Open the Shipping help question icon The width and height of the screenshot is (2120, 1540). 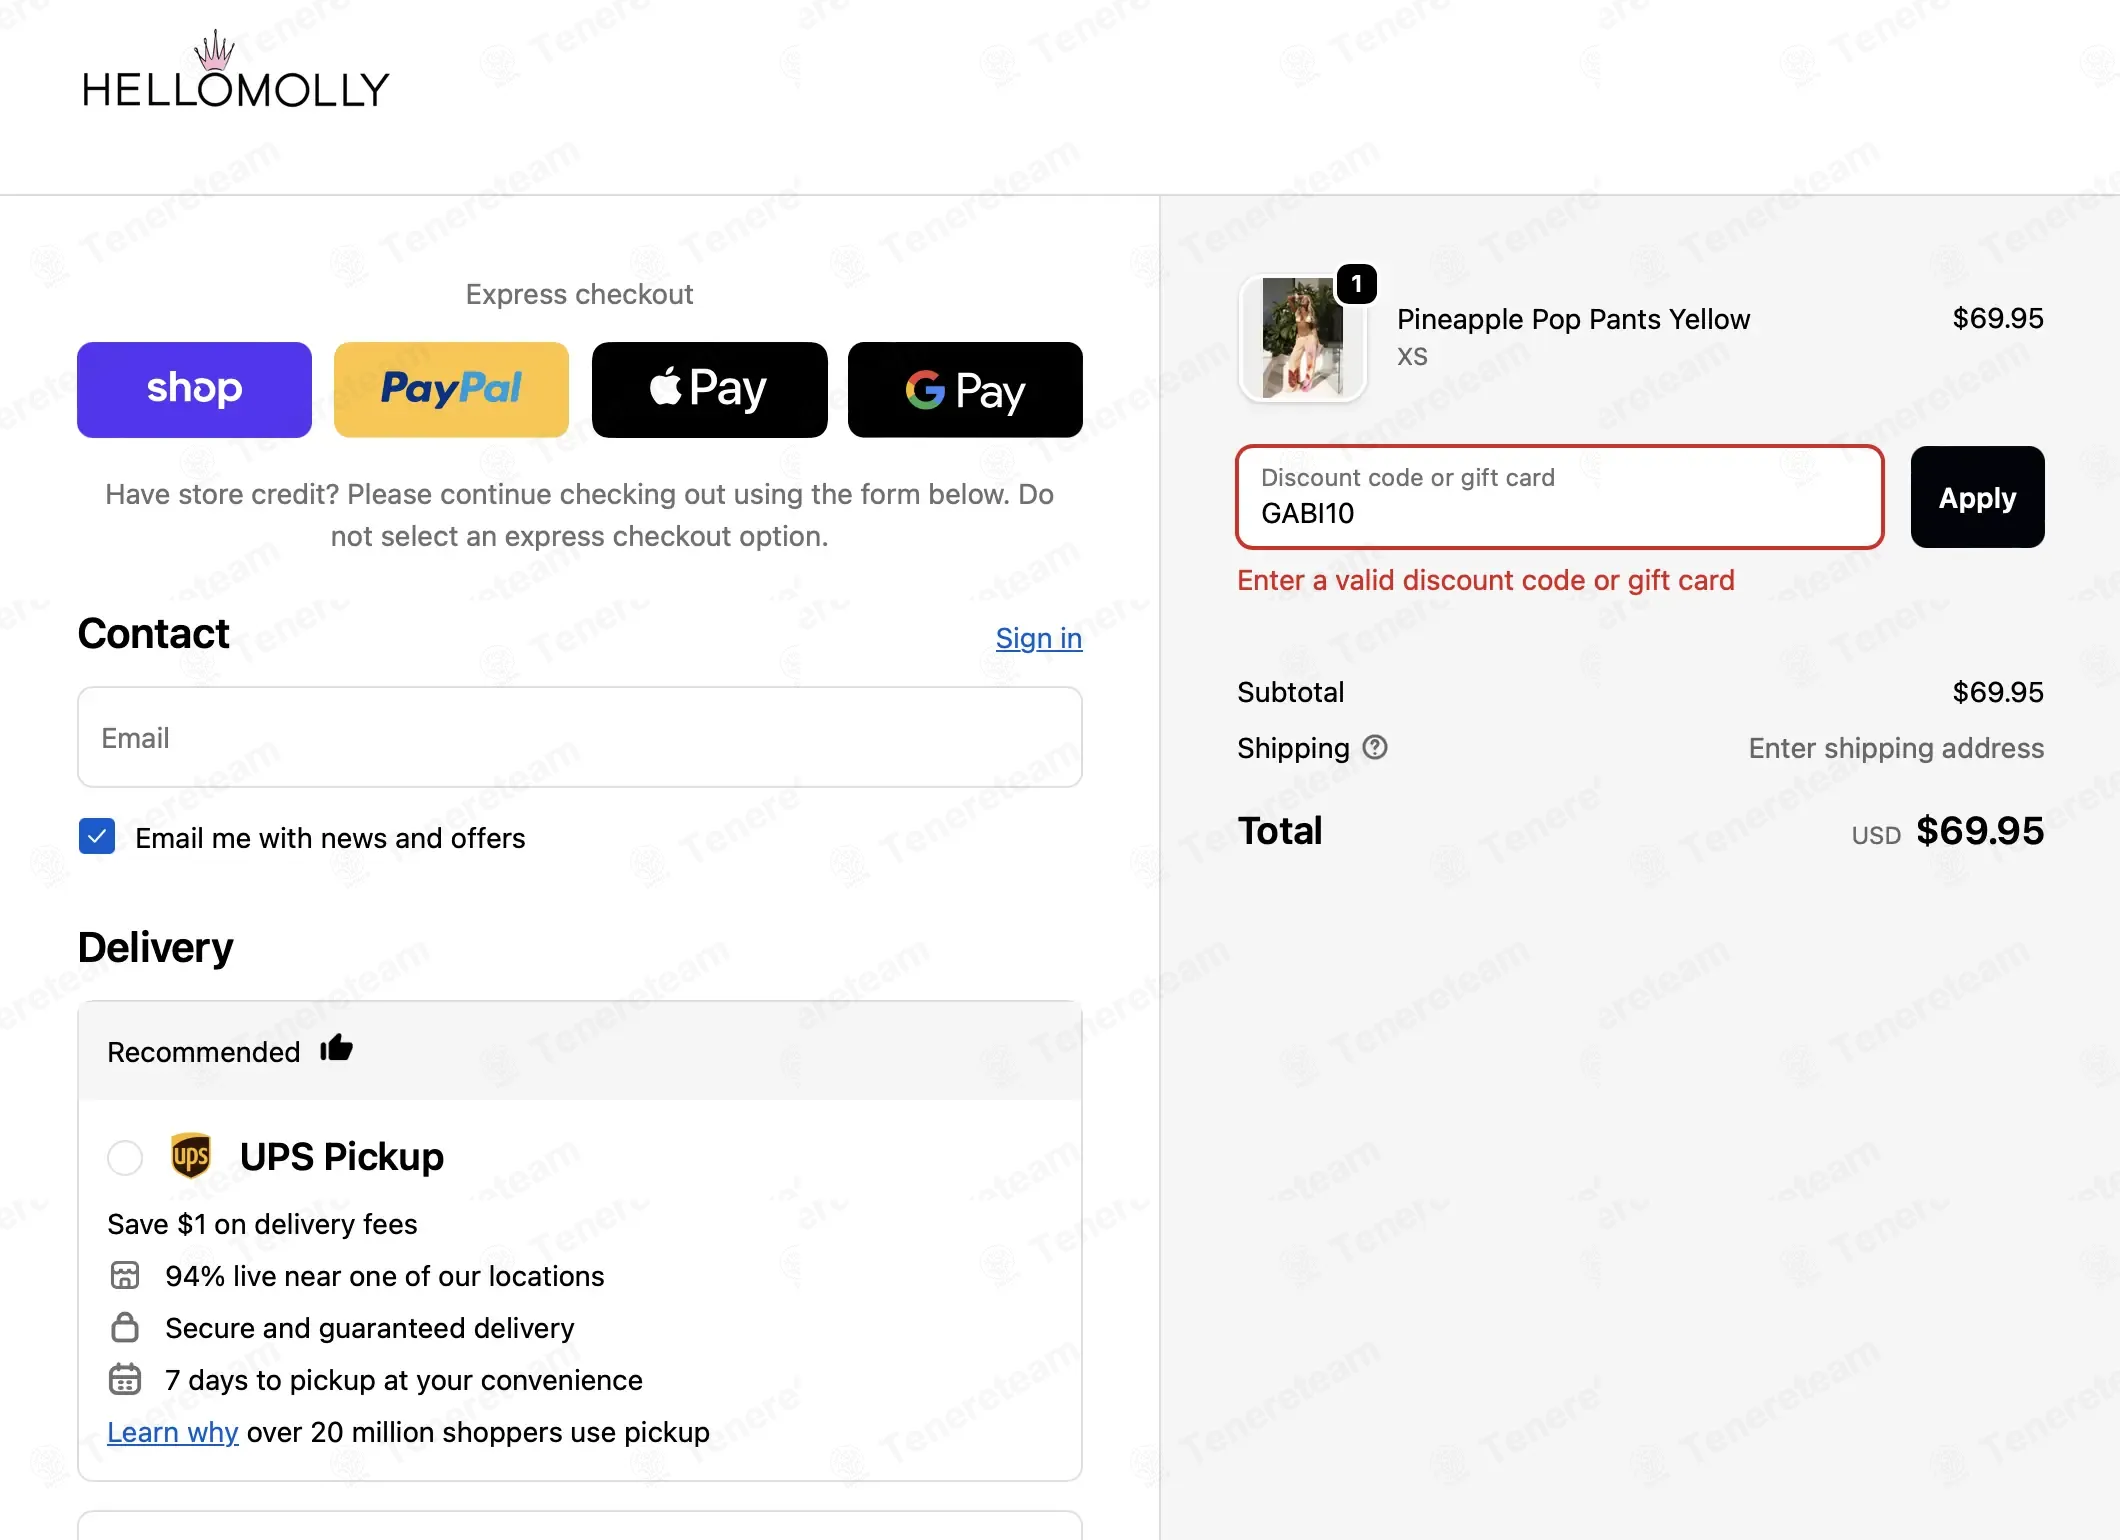coord(1375,747)
